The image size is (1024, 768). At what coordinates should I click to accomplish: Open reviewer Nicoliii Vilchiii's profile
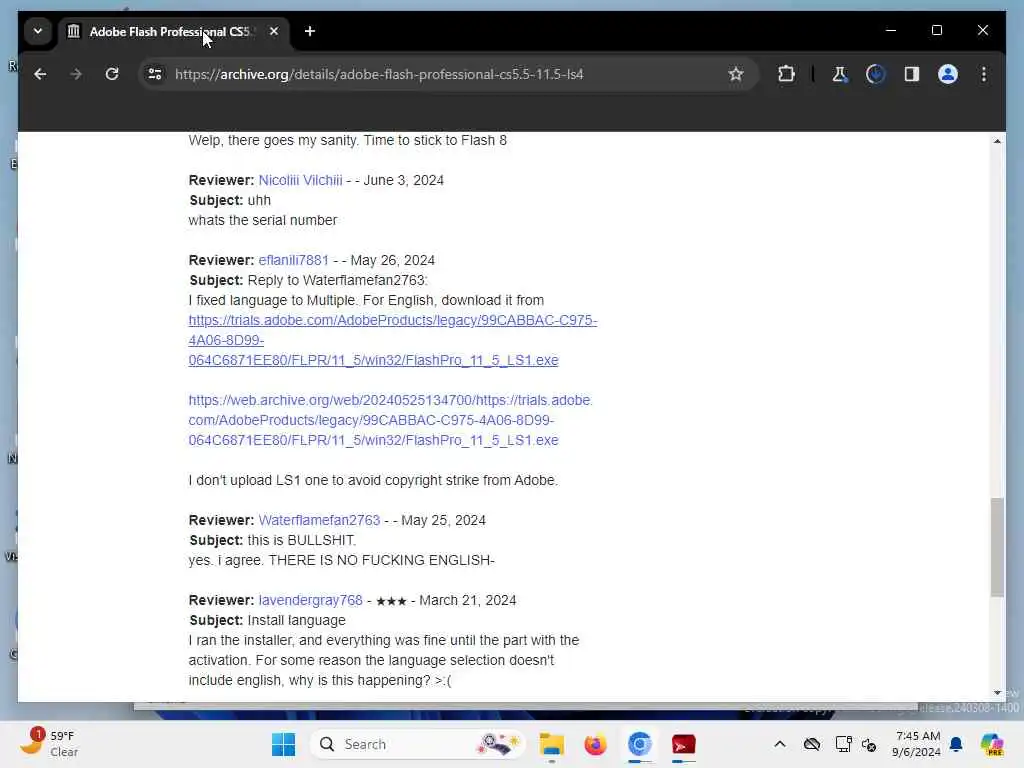(300, 180)
